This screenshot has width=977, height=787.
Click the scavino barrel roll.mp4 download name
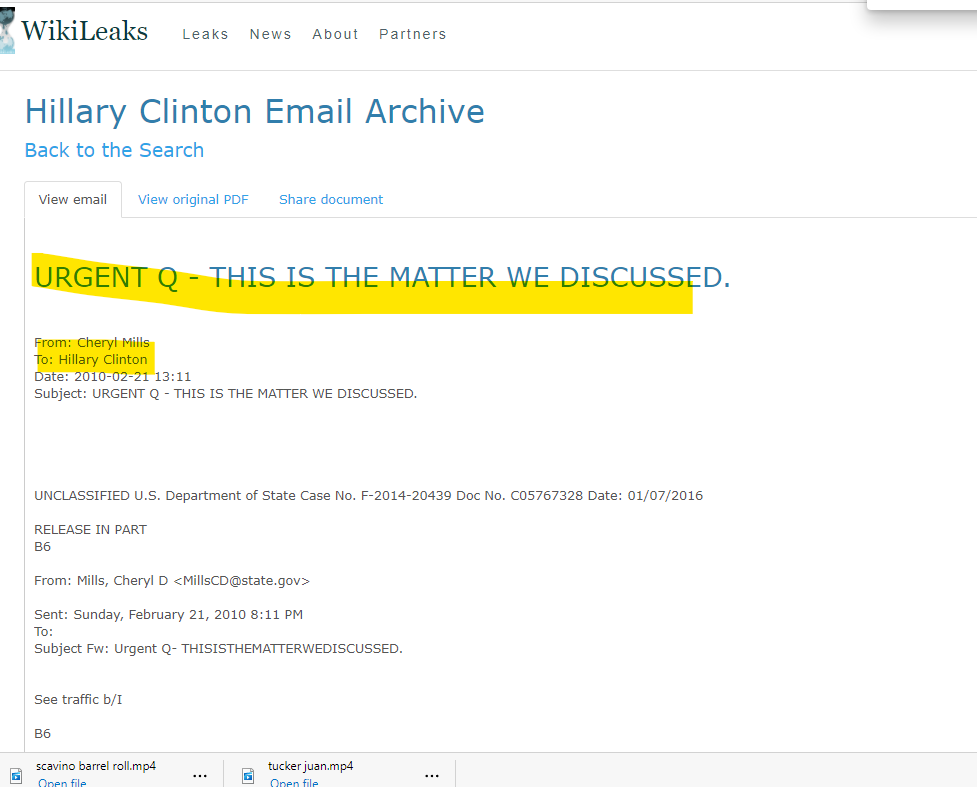pos(96,766)
